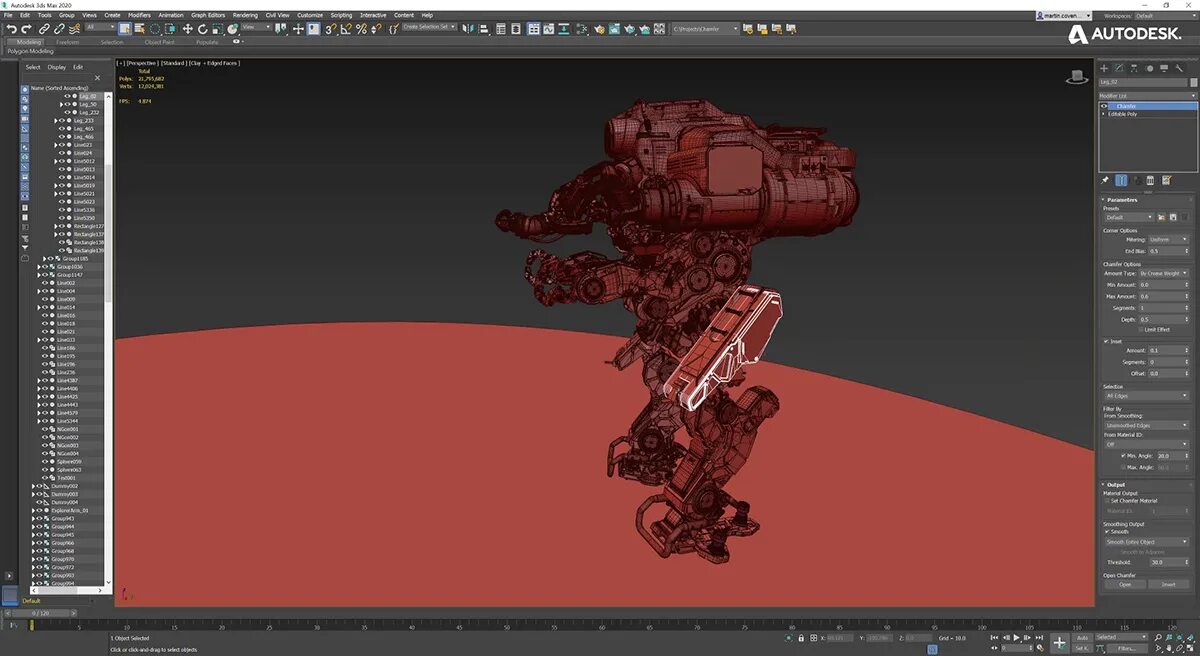Screen dimensions: 1200x656
Task: Open the Create tab in the command panel
Action: pyautogui.click(x=1104, y=68)
